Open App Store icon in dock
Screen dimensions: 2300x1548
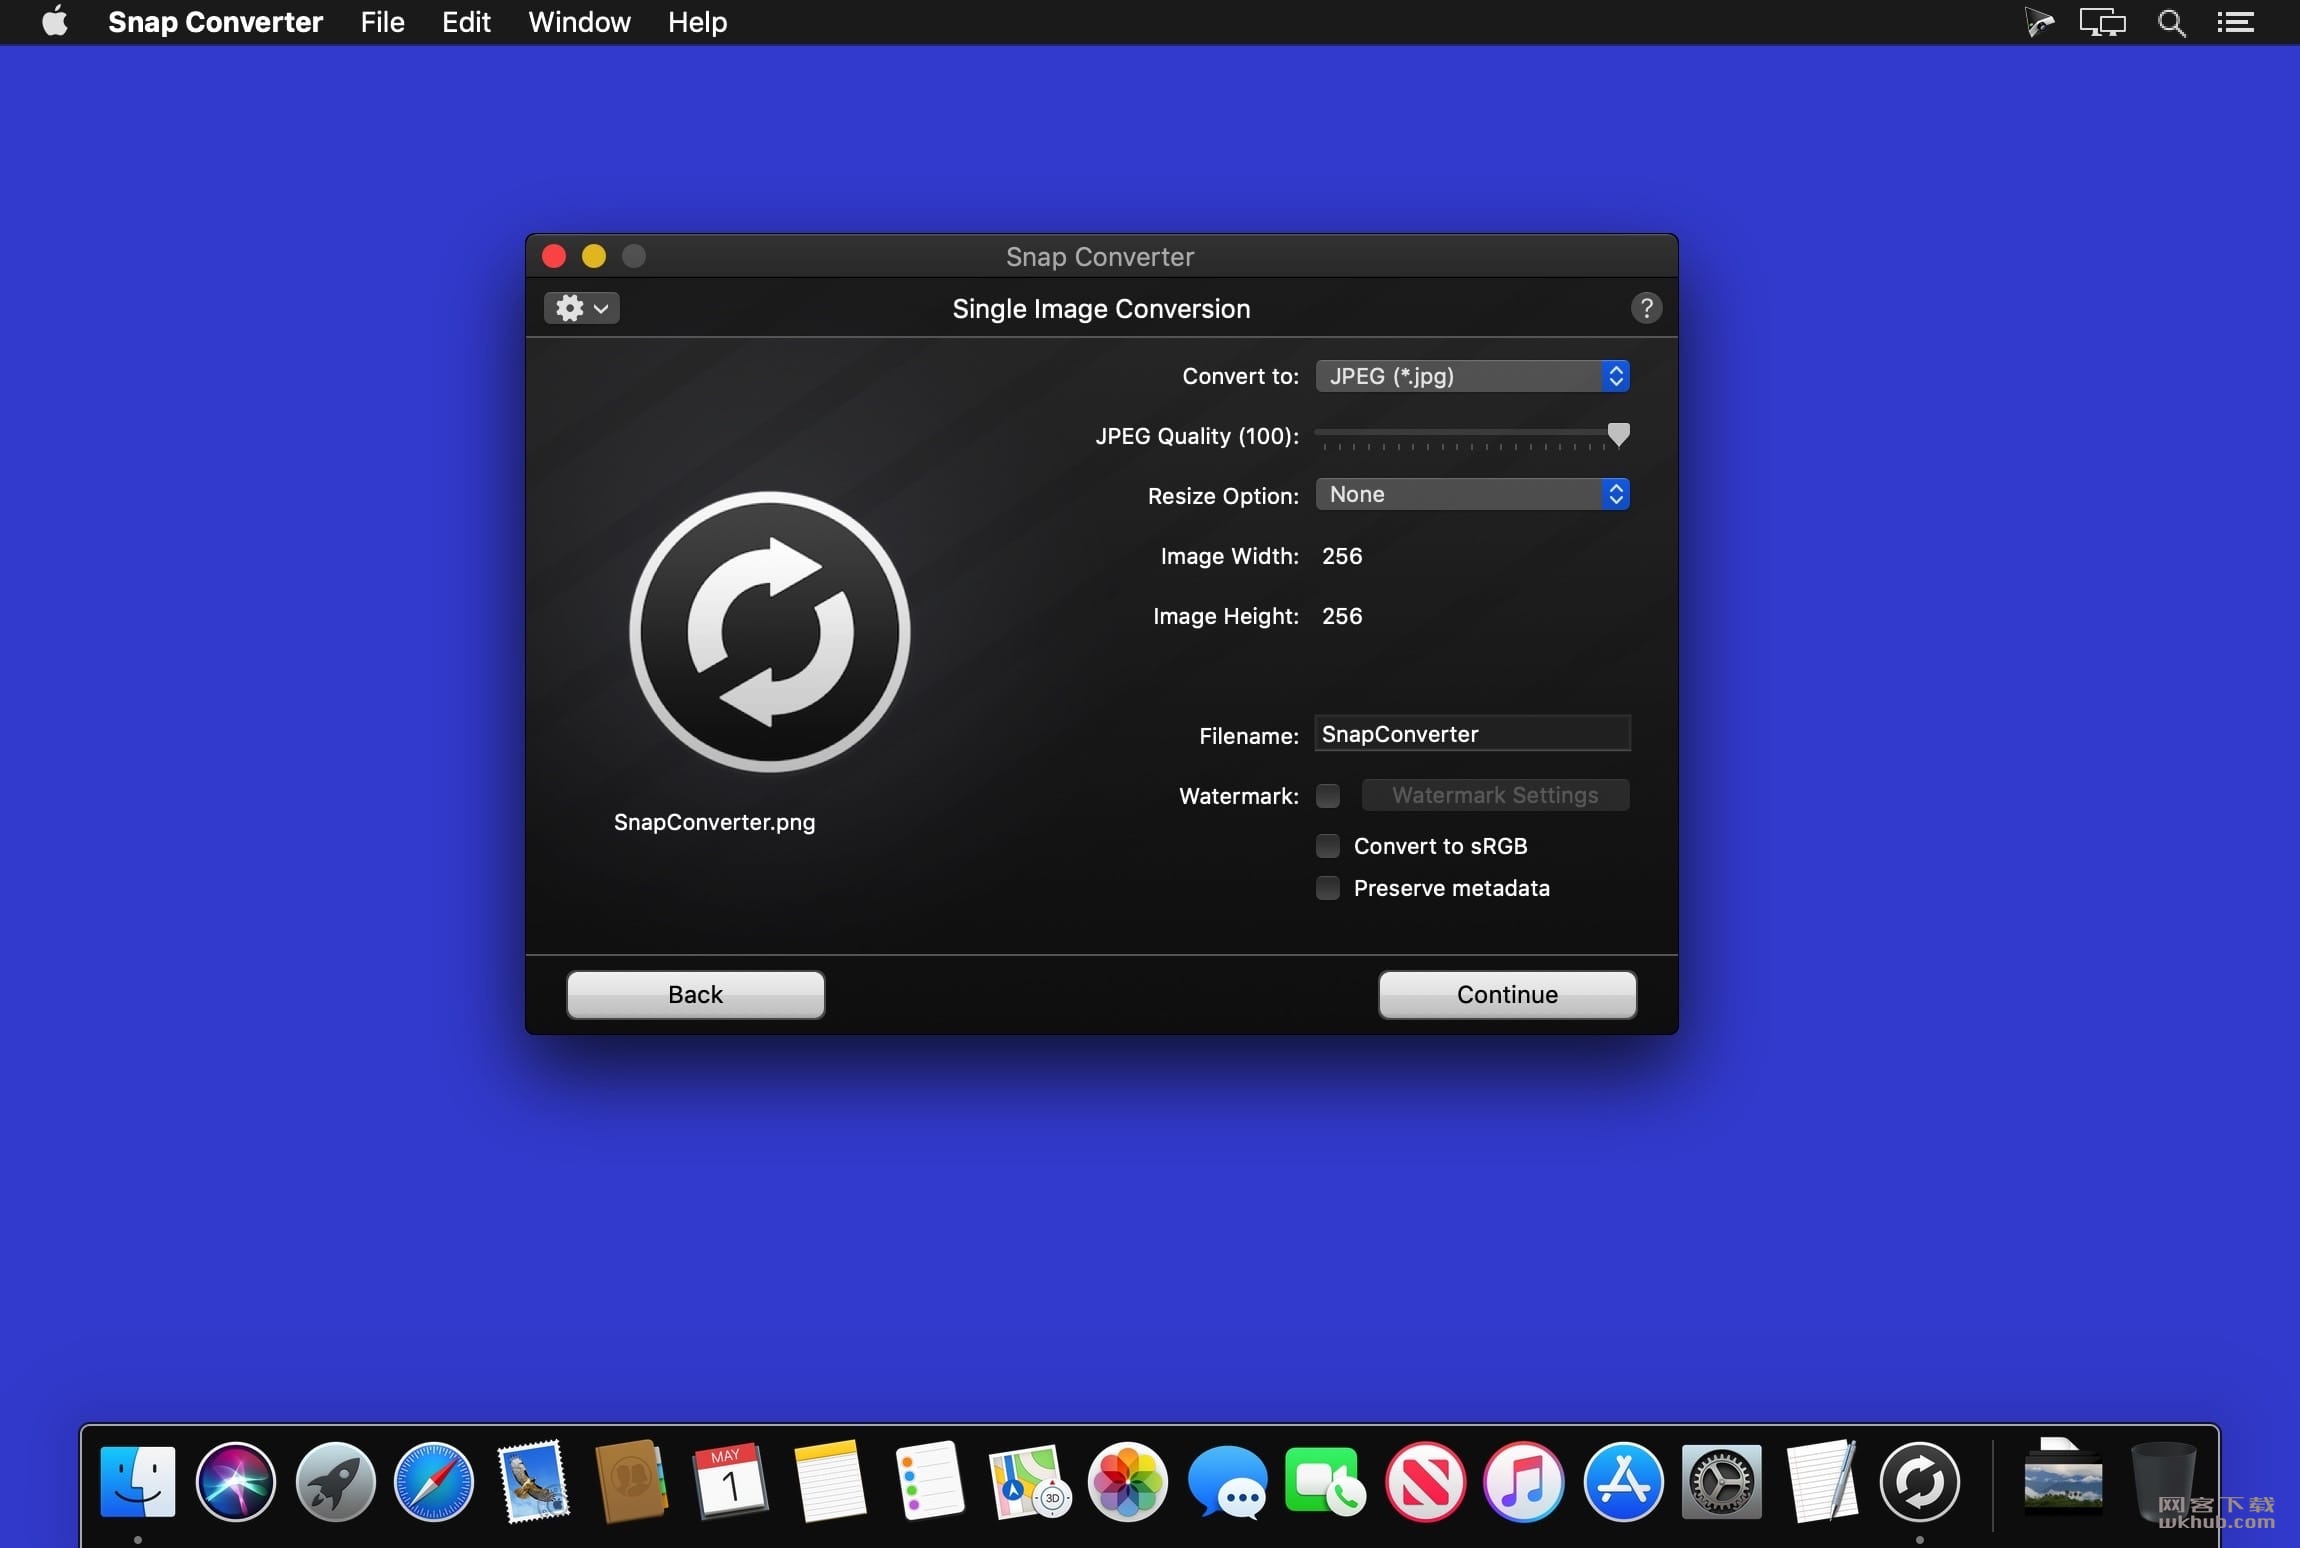coord(1623,1481)
